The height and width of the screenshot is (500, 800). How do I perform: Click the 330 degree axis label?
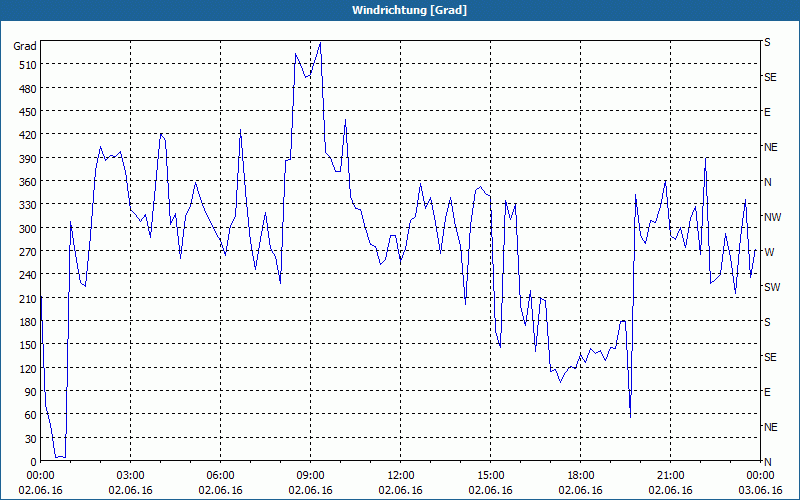[x=28, y=205]
